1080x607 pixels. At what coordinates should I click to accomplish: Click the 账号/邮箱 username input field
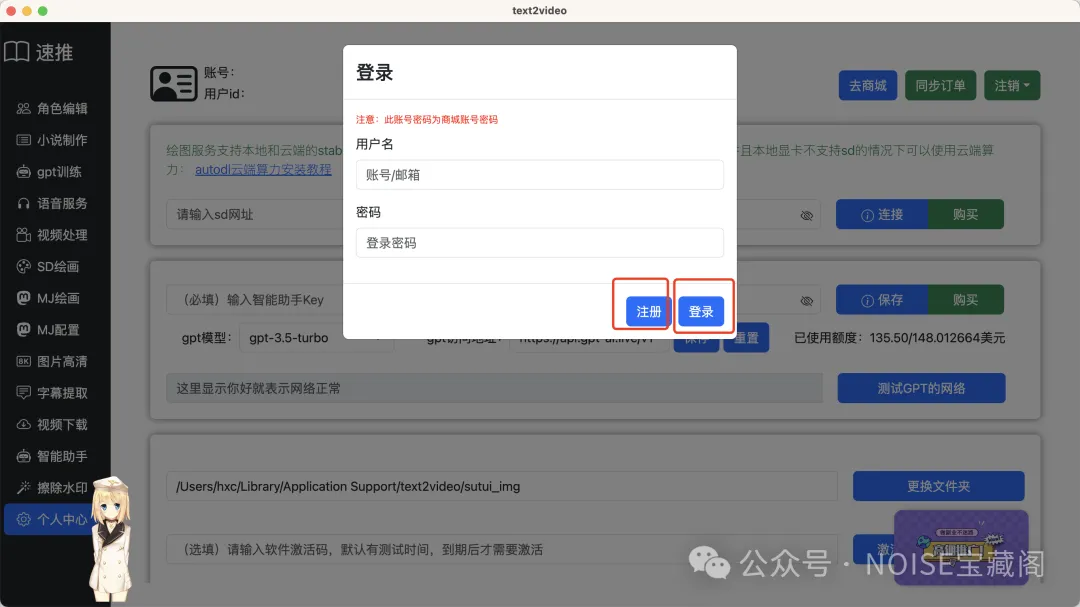540,174
